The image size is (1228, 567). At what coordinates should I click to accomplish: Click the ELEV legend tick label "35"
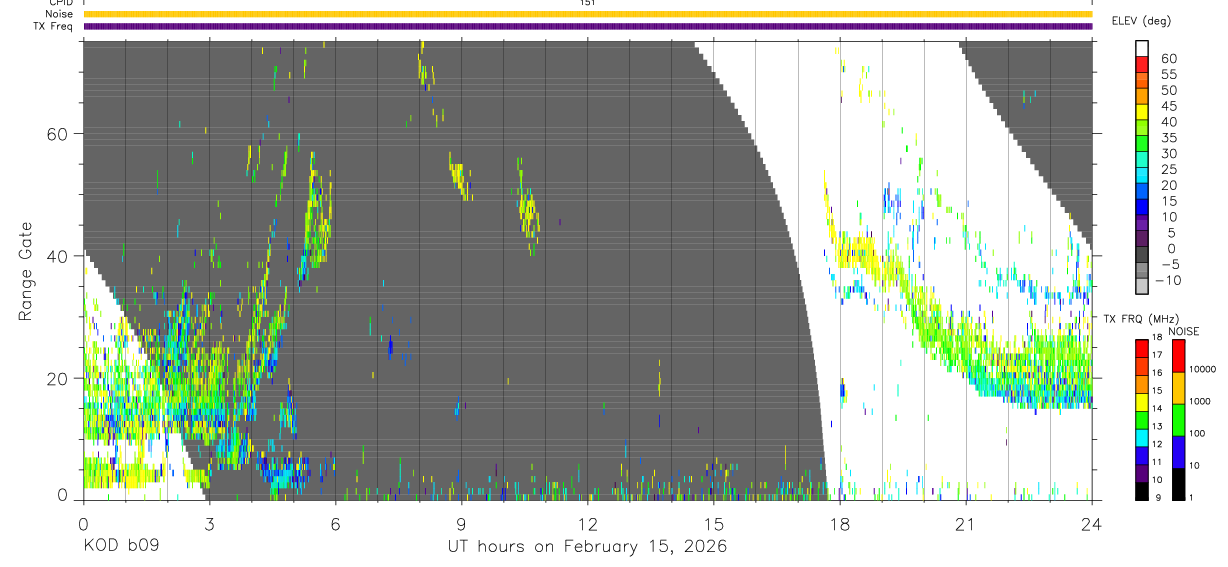pos(1169,138)
